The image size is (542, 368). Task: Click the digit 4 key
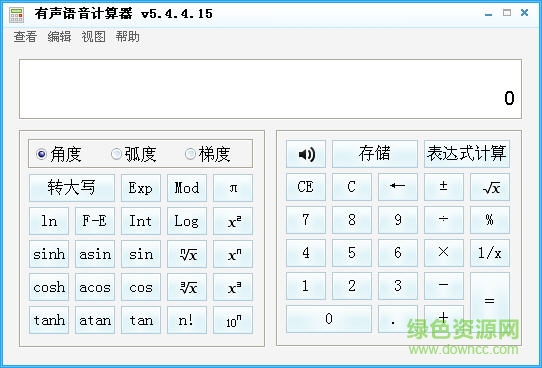pyautogui.click(x=306, y=253)
